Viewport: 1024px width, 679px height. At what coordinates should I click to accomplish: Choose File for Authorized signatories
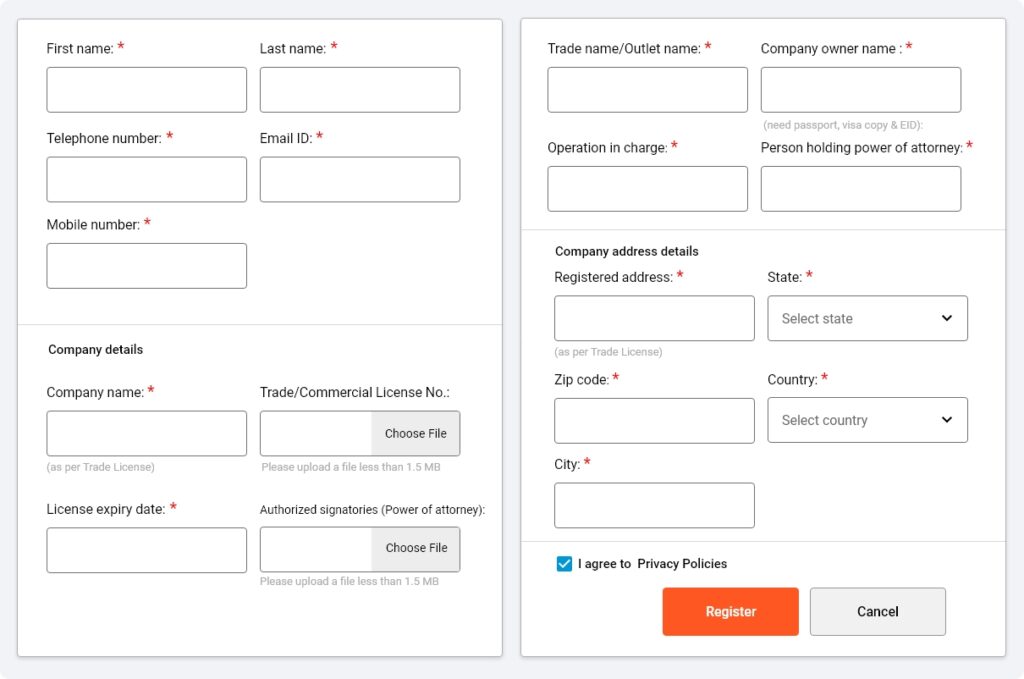click(415, 548)
